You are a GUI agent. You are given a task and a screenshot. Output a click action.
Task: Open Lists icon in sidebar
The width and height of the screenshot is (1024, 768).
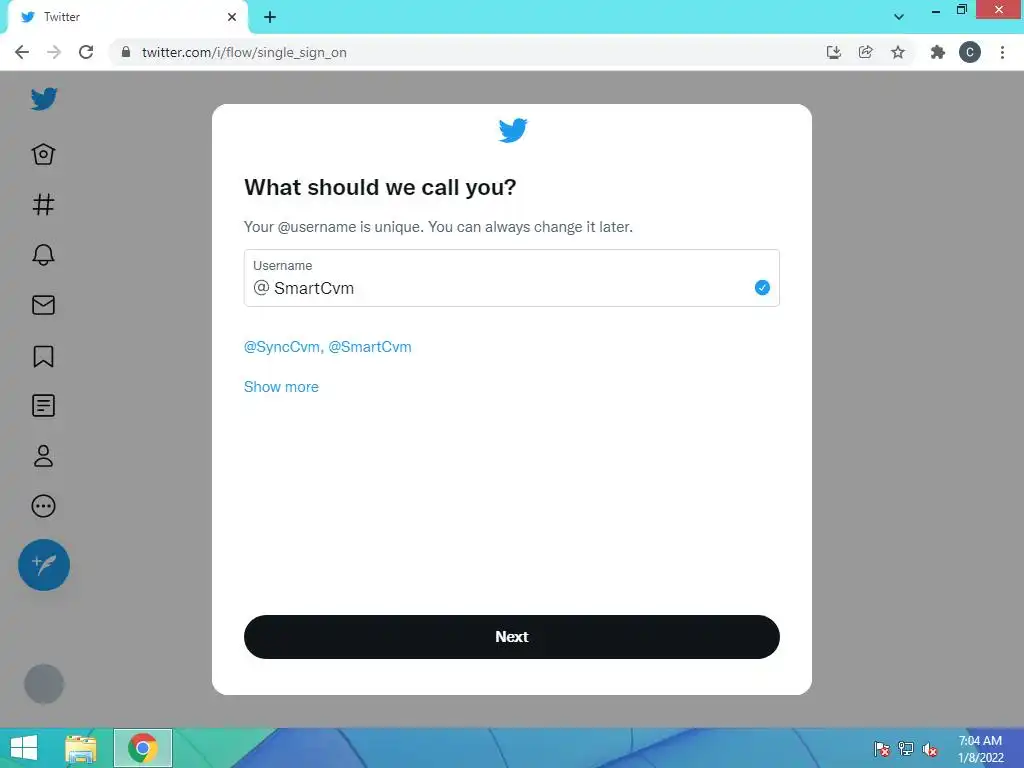[x=43, y=406]
